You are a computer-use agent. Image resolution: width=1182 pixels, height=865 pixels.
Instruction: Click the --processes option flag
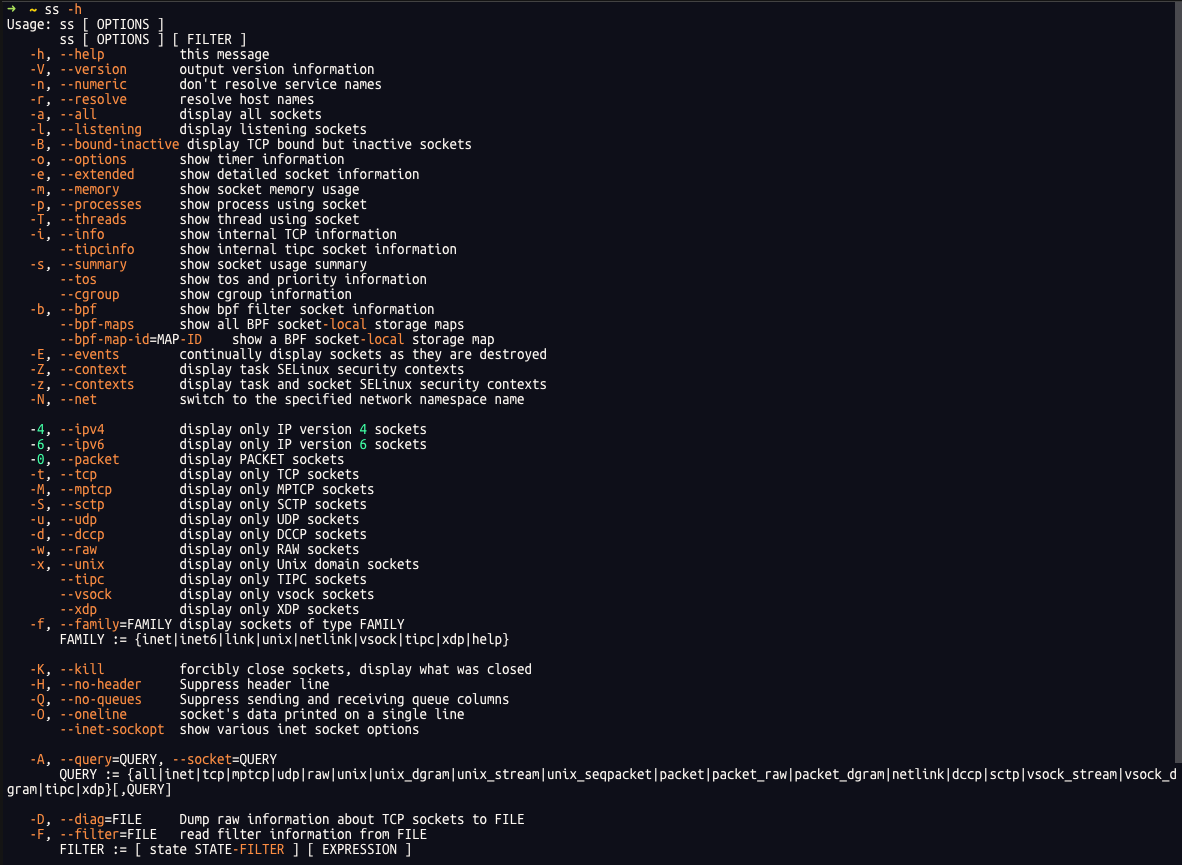point(100,204)
